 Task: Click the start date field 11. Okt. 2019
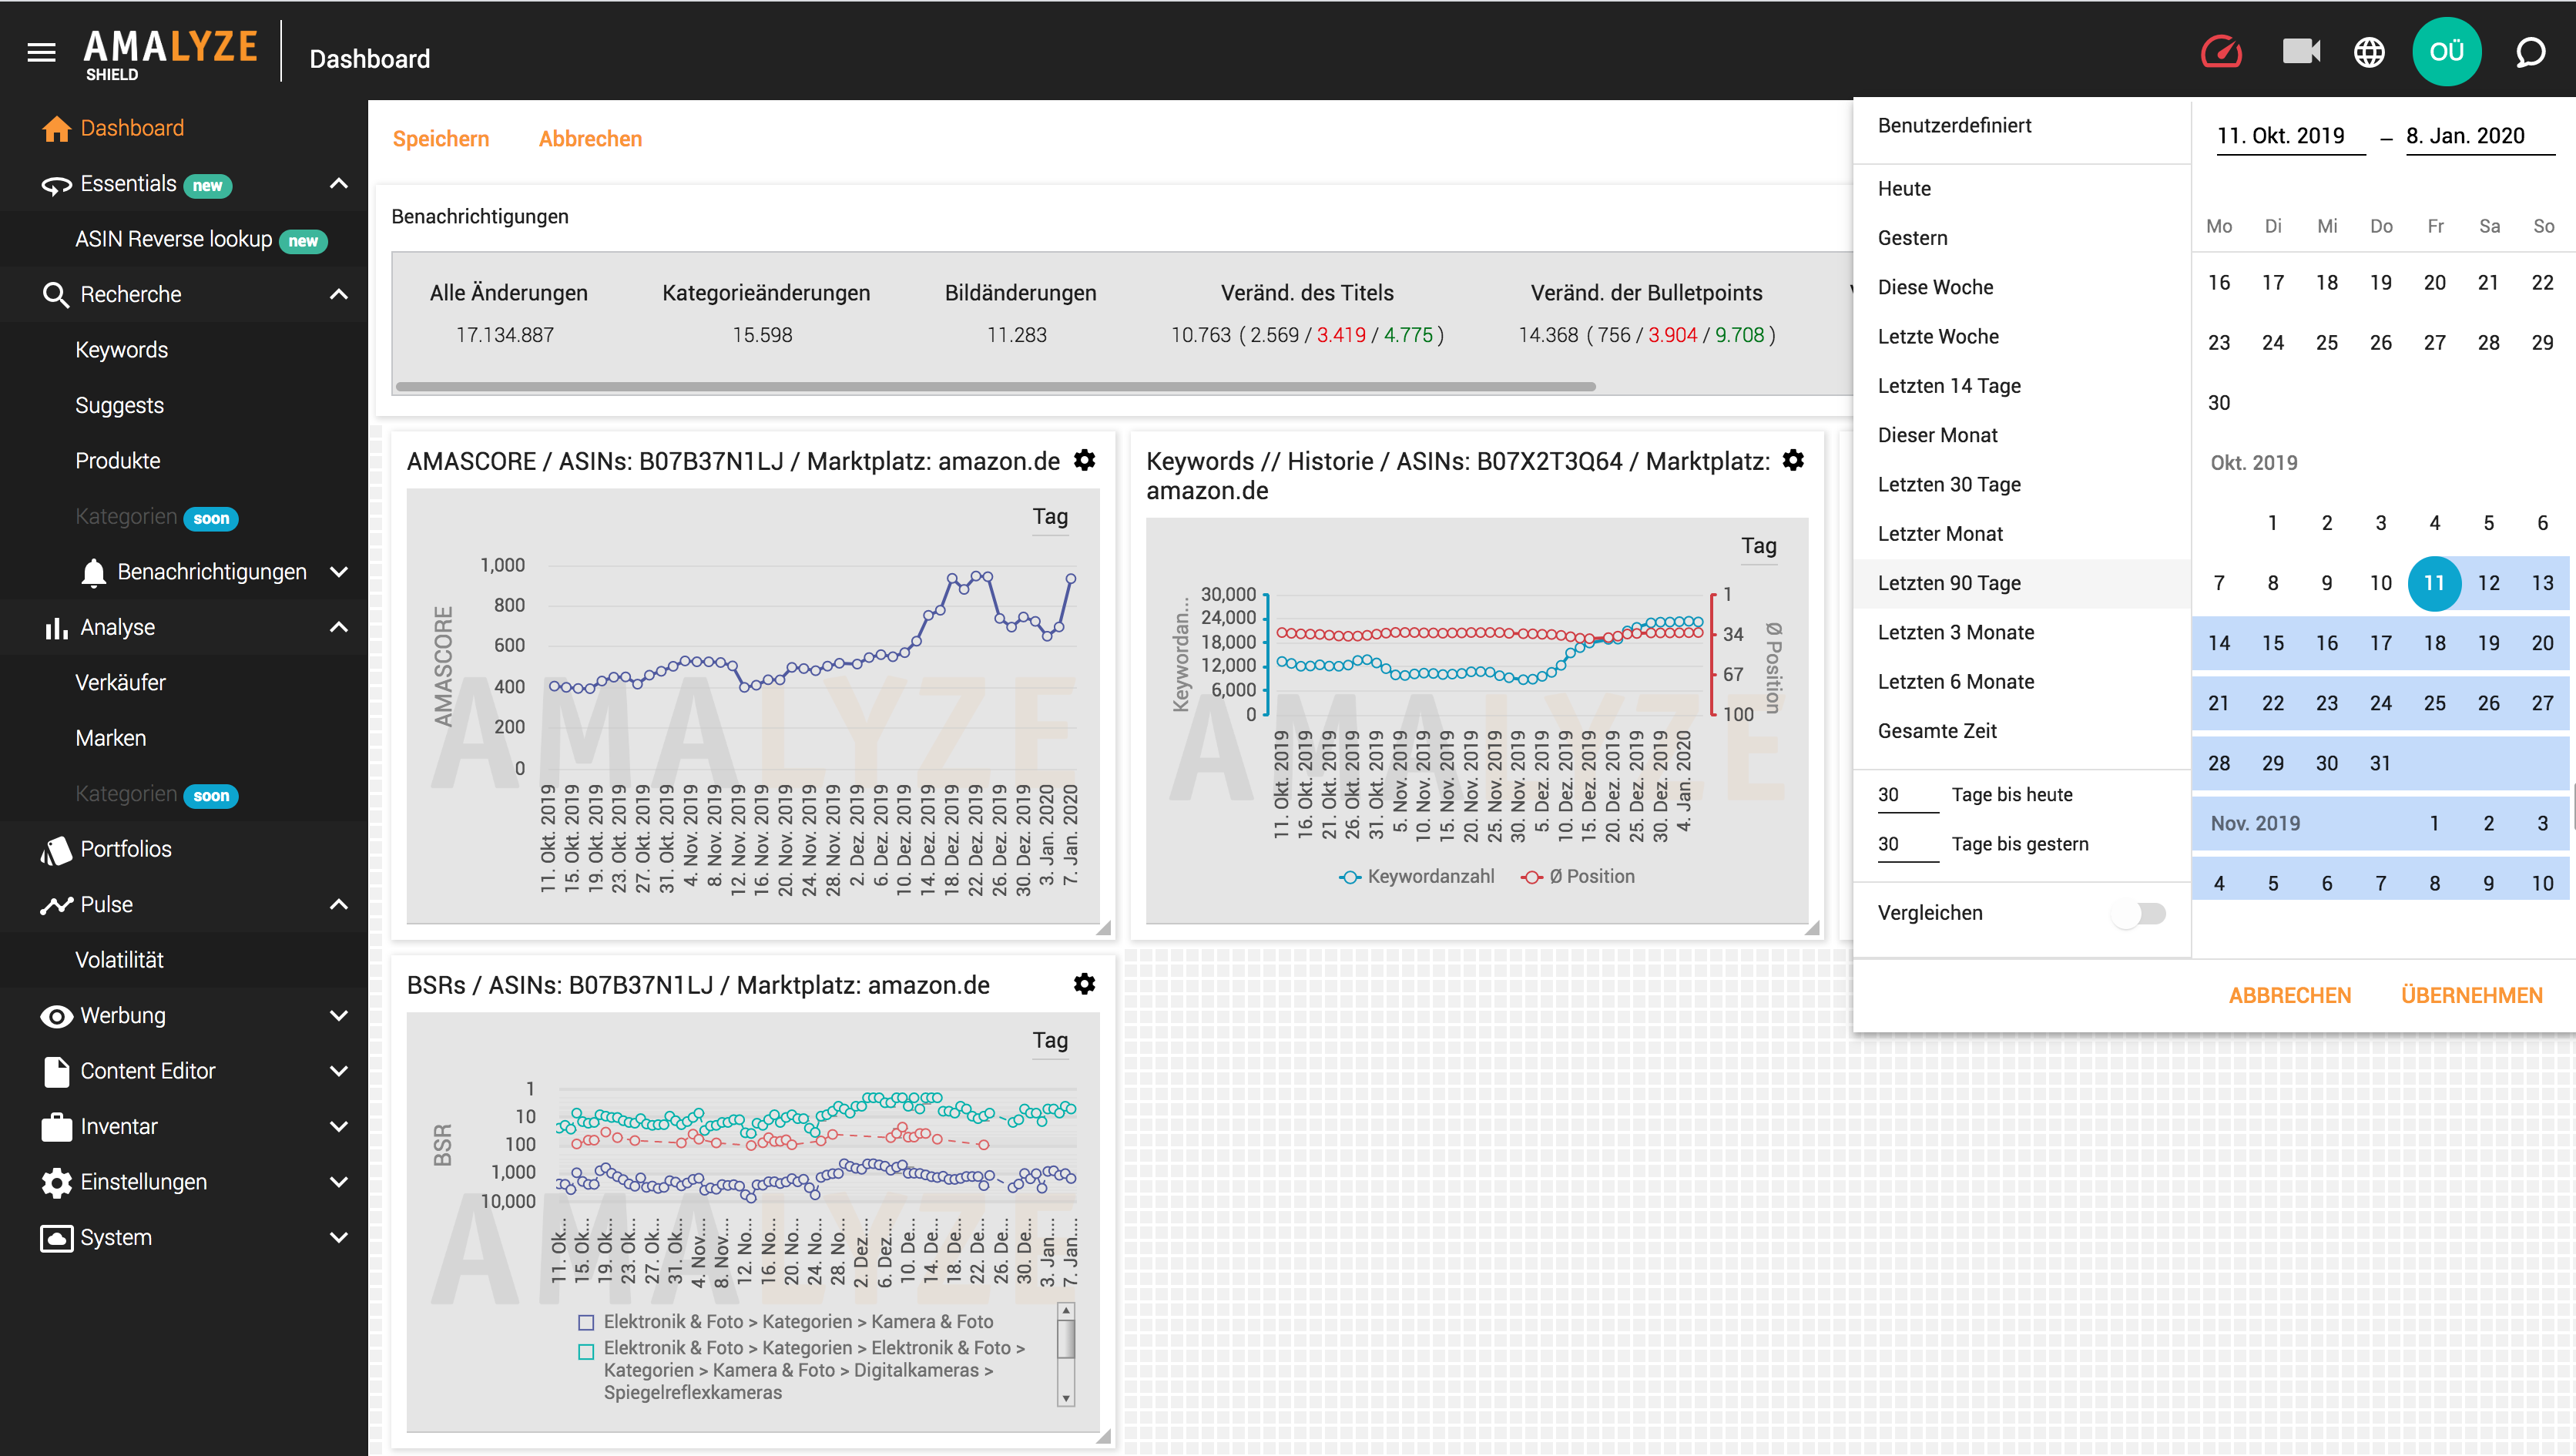point(2290,136)
